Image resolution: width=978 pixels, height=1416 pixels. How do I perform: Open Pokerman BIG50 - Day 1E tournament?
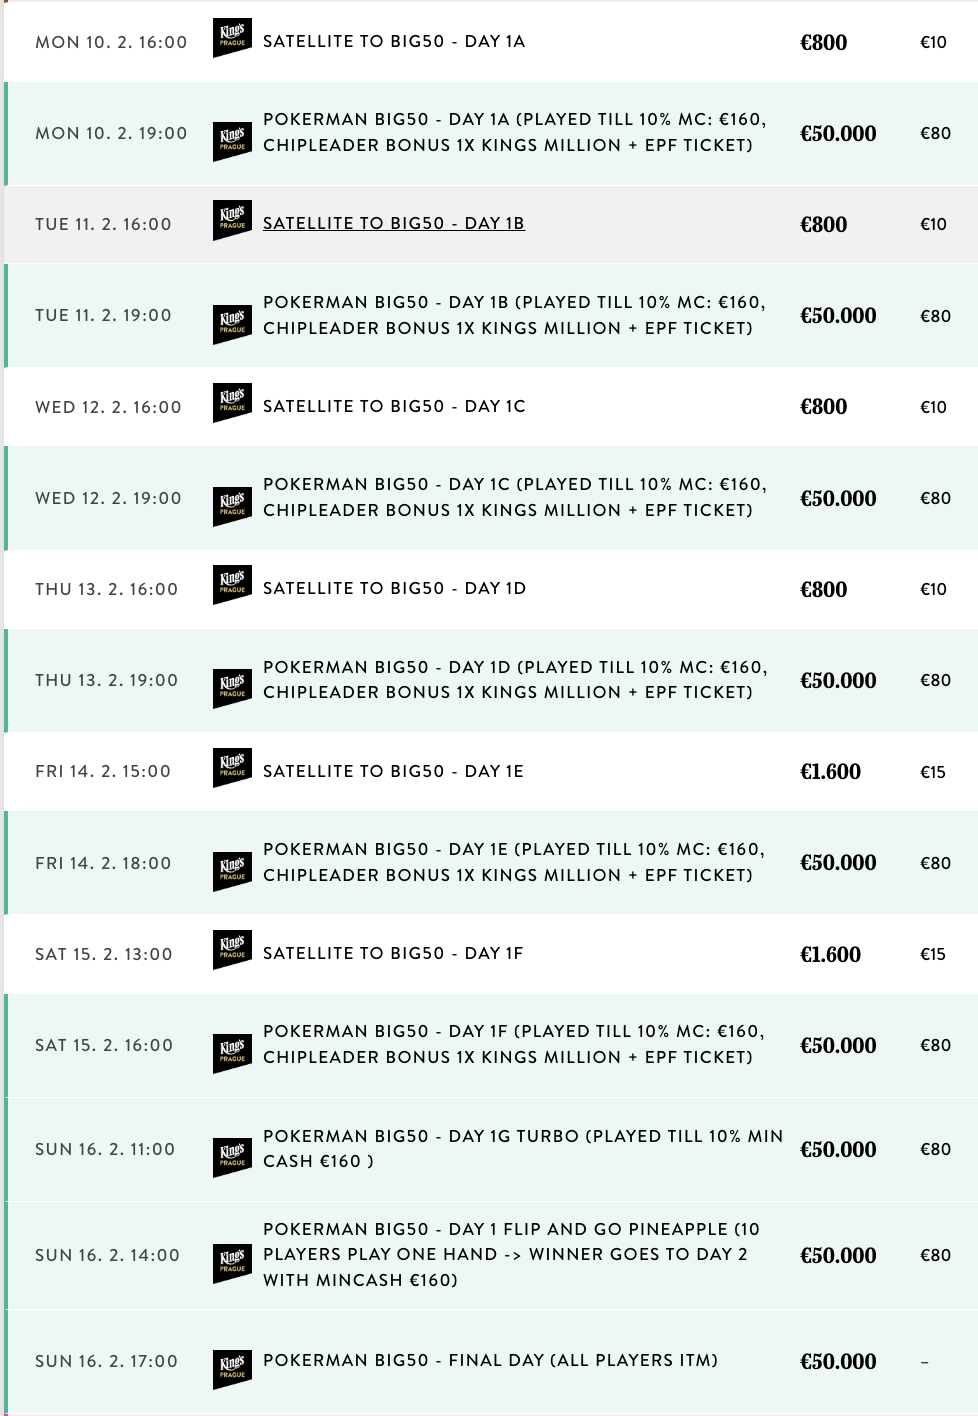514,862
